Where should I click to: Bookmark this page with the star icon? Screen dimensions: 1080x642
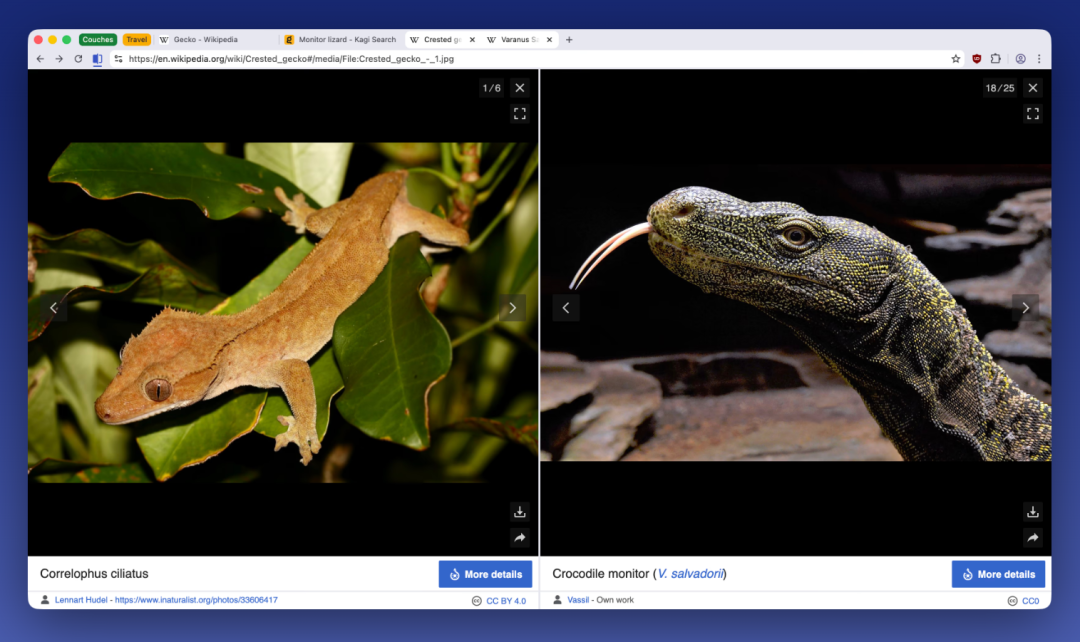[956, 59]
